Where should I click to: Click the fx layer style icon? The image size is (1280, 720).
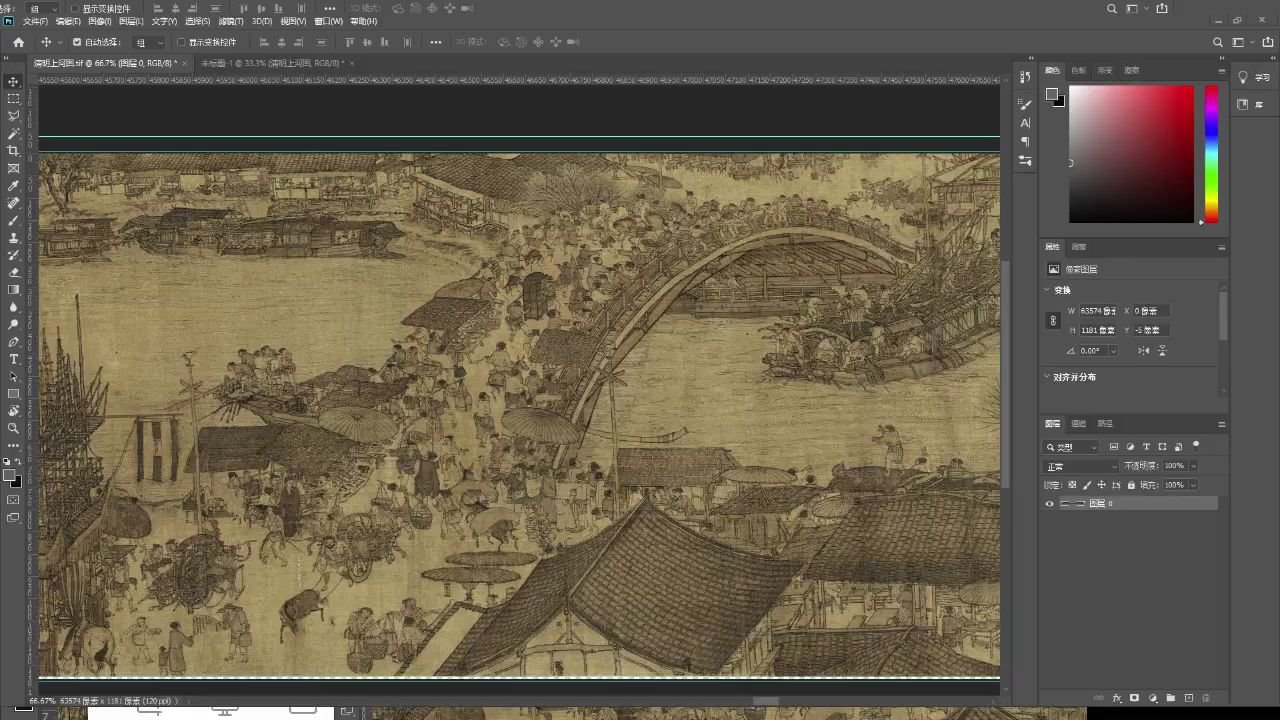(x=1117, y=698)
